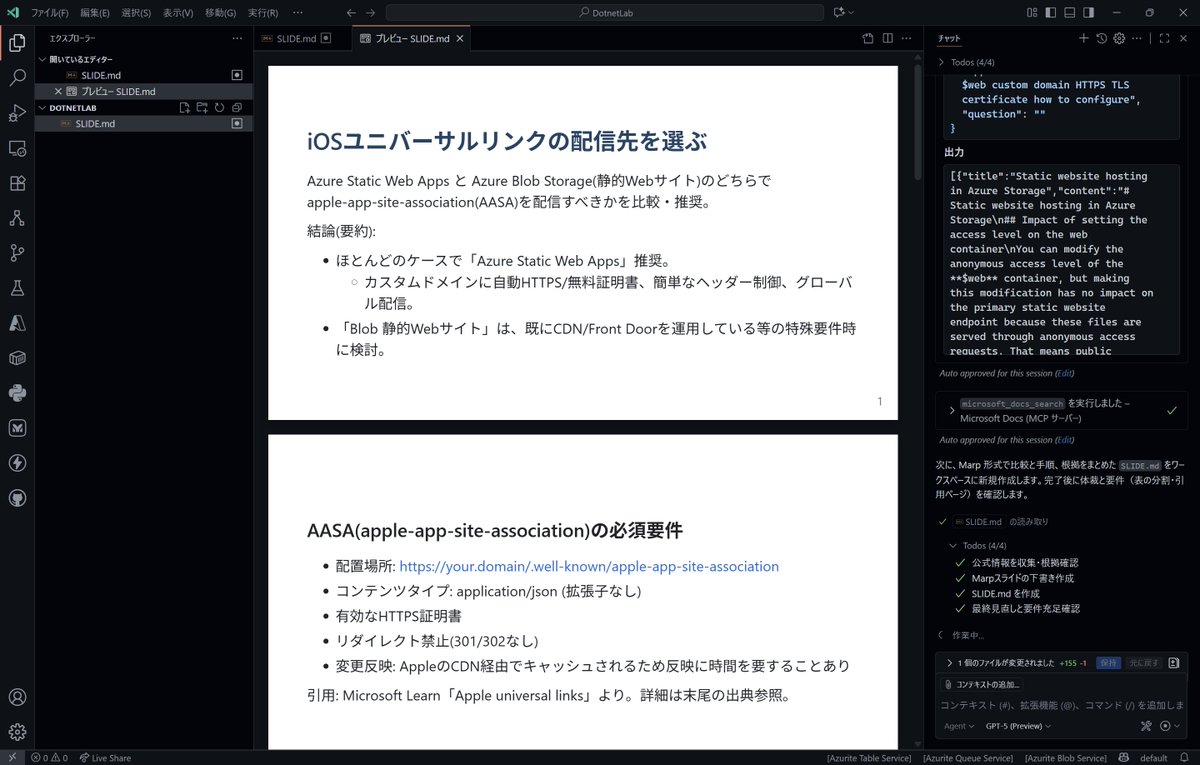Screen dimensions: 1200x765
Task: Open the send options dropdown arrow
Action: pos(1178,726)
